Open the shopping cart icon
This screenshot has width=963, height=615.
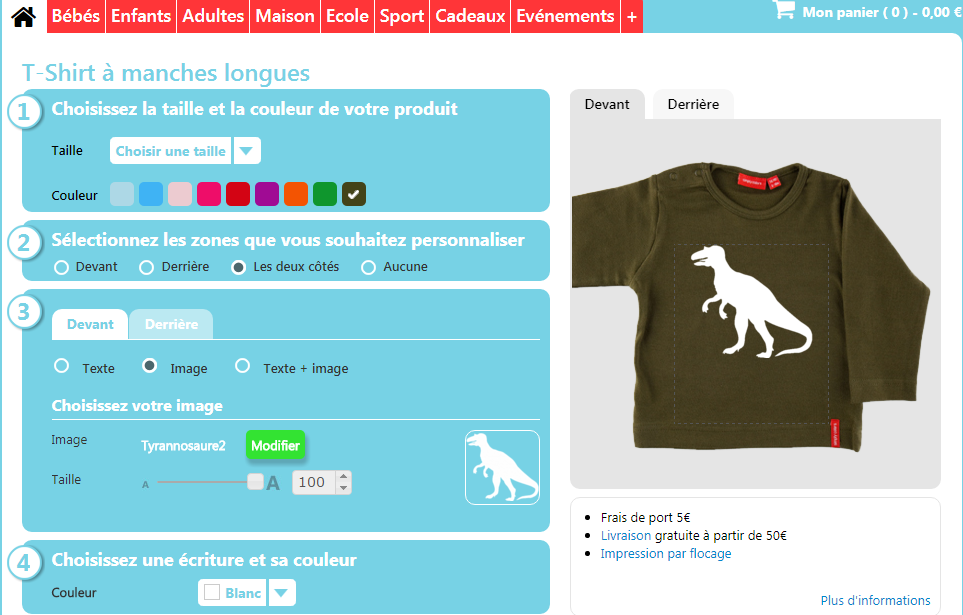click(784, 10)
